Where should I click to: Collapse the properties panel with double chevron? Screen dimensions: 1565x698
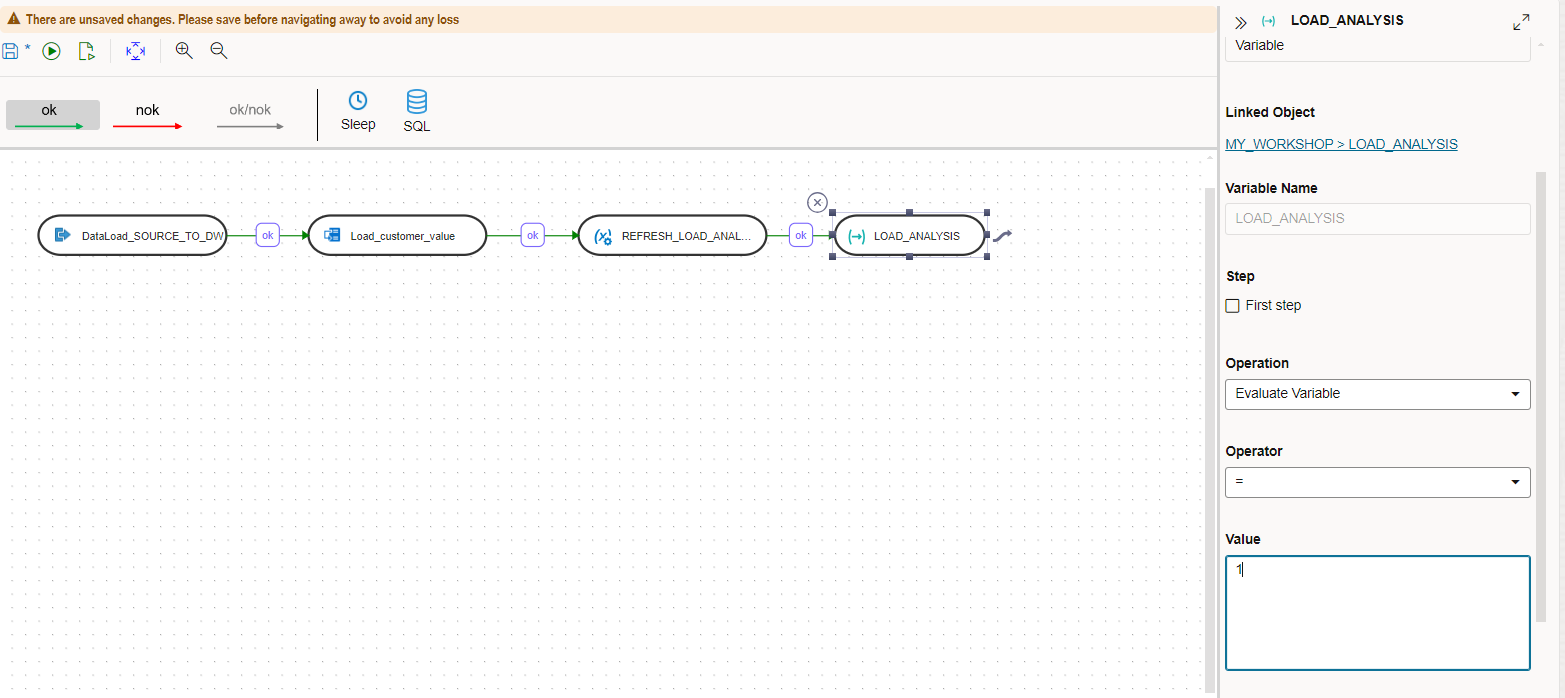pos(1241,22)
